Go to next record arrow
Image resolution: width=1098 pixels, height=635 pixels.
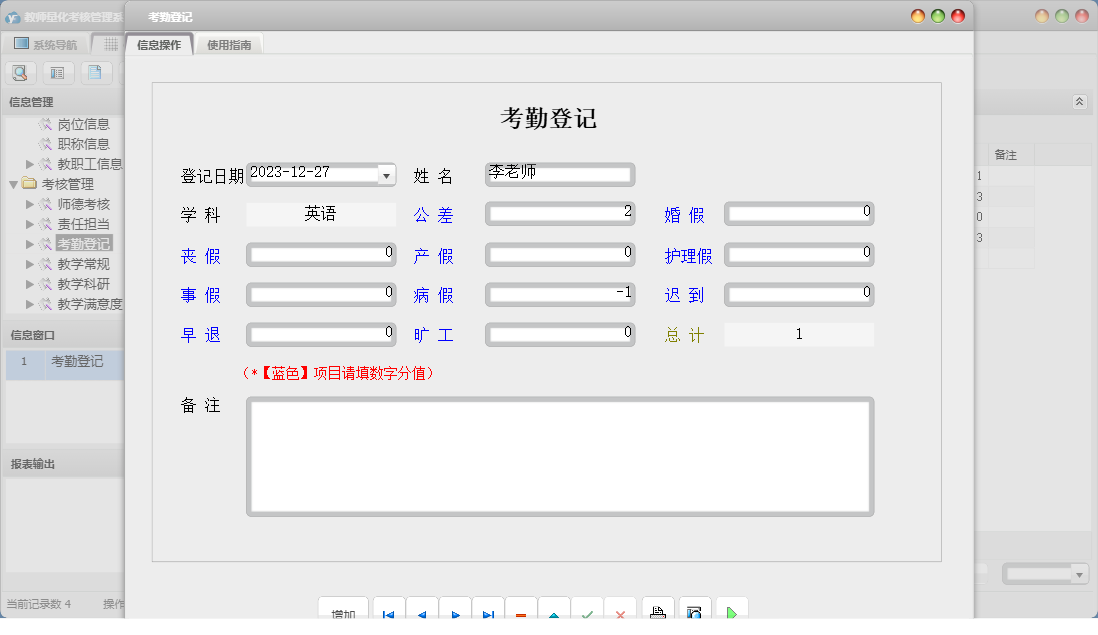pyautogui.click(x=454, y=609)
